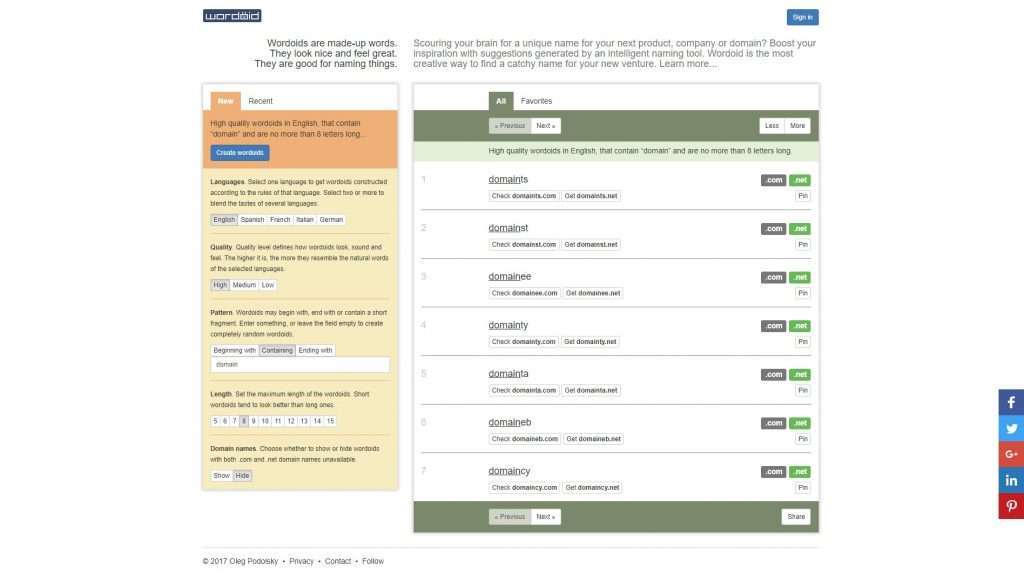Open the Recent tab
This screenshot has height=587, width=1024.
pyautogui.click(x=260, y=101)
